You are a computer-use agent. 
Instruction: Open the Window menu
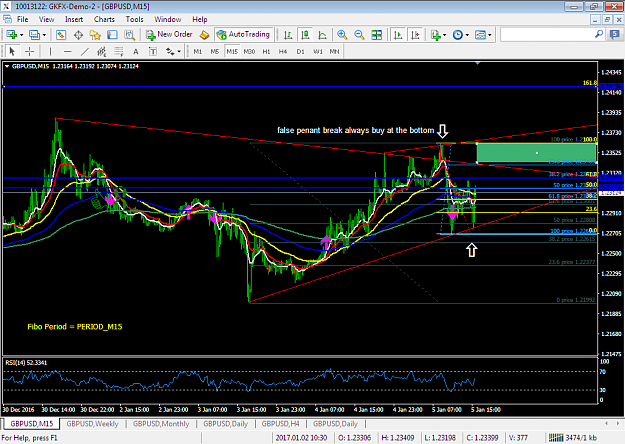pos(167,19)
